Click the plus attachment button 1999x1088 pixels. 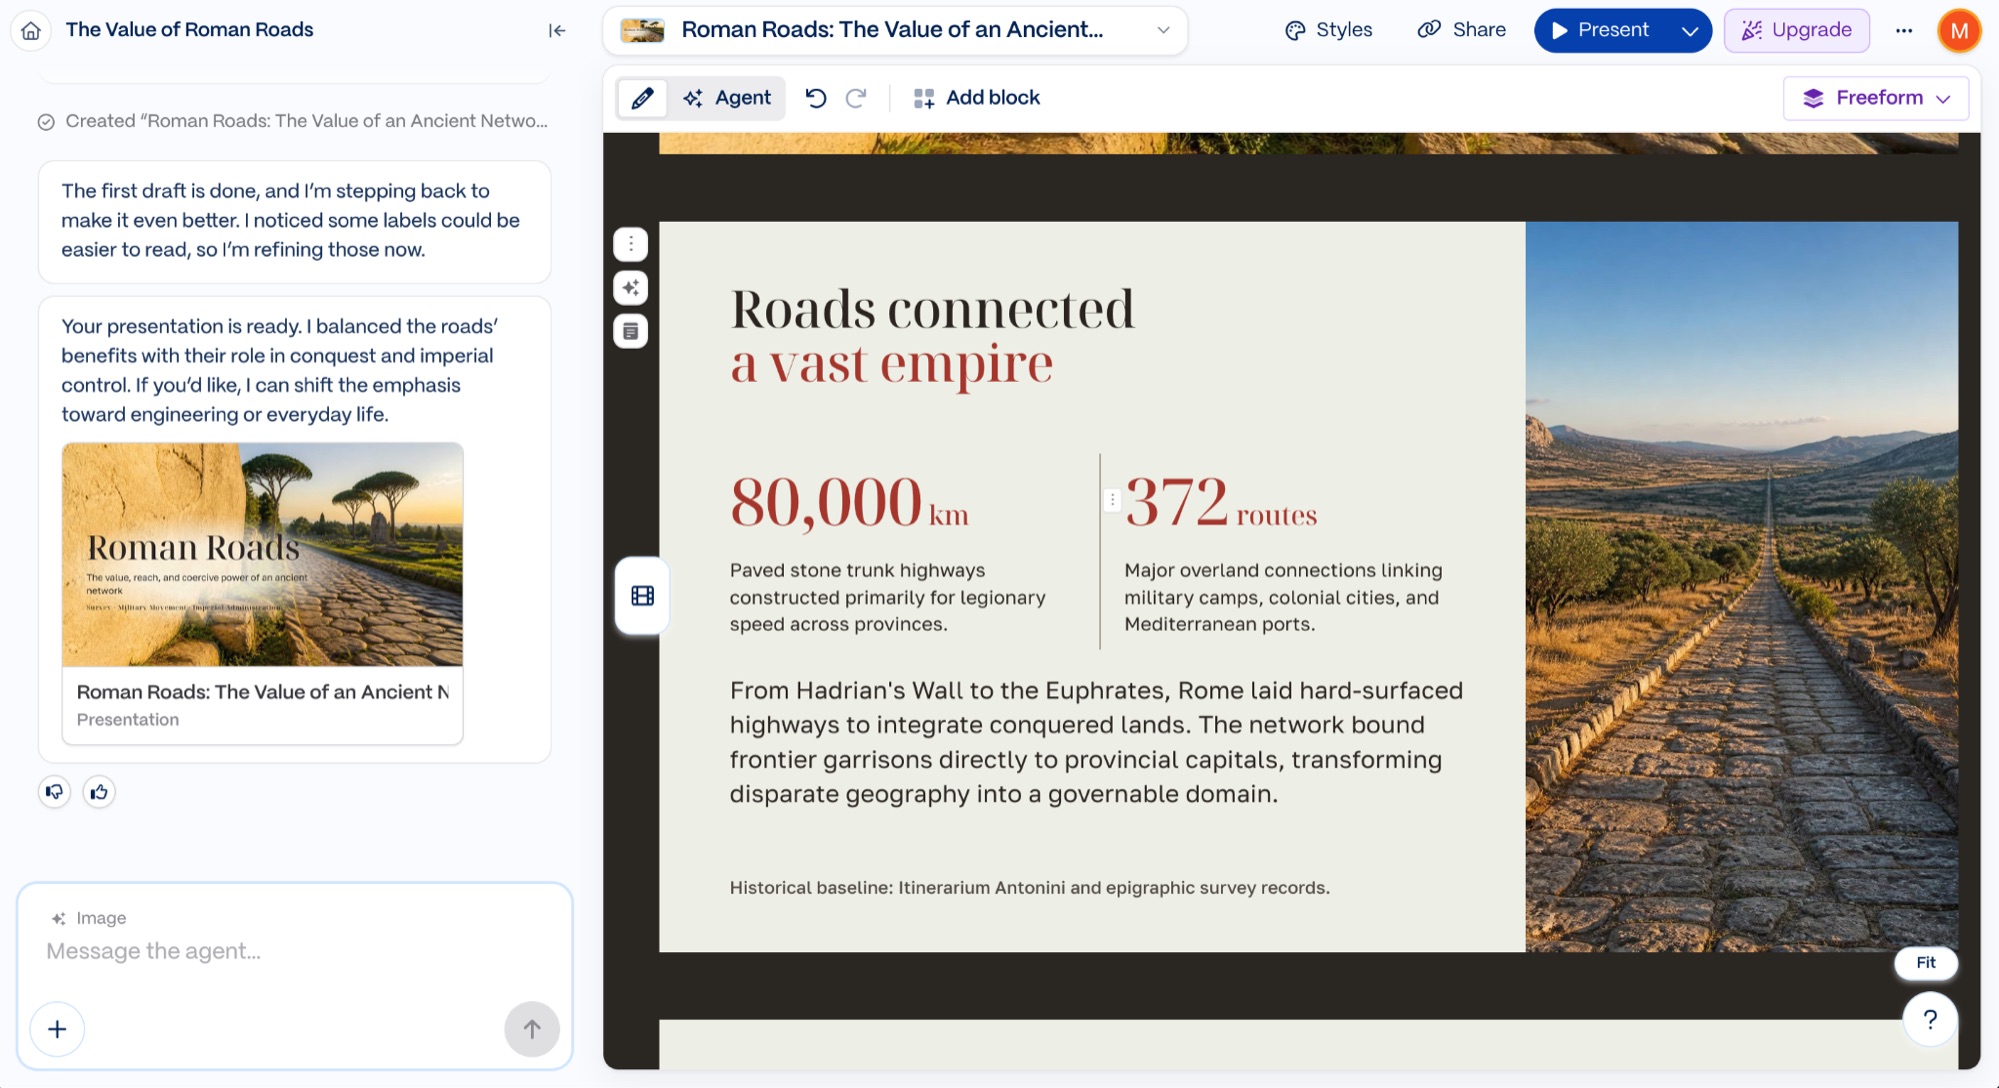[x=57, y=1029]
